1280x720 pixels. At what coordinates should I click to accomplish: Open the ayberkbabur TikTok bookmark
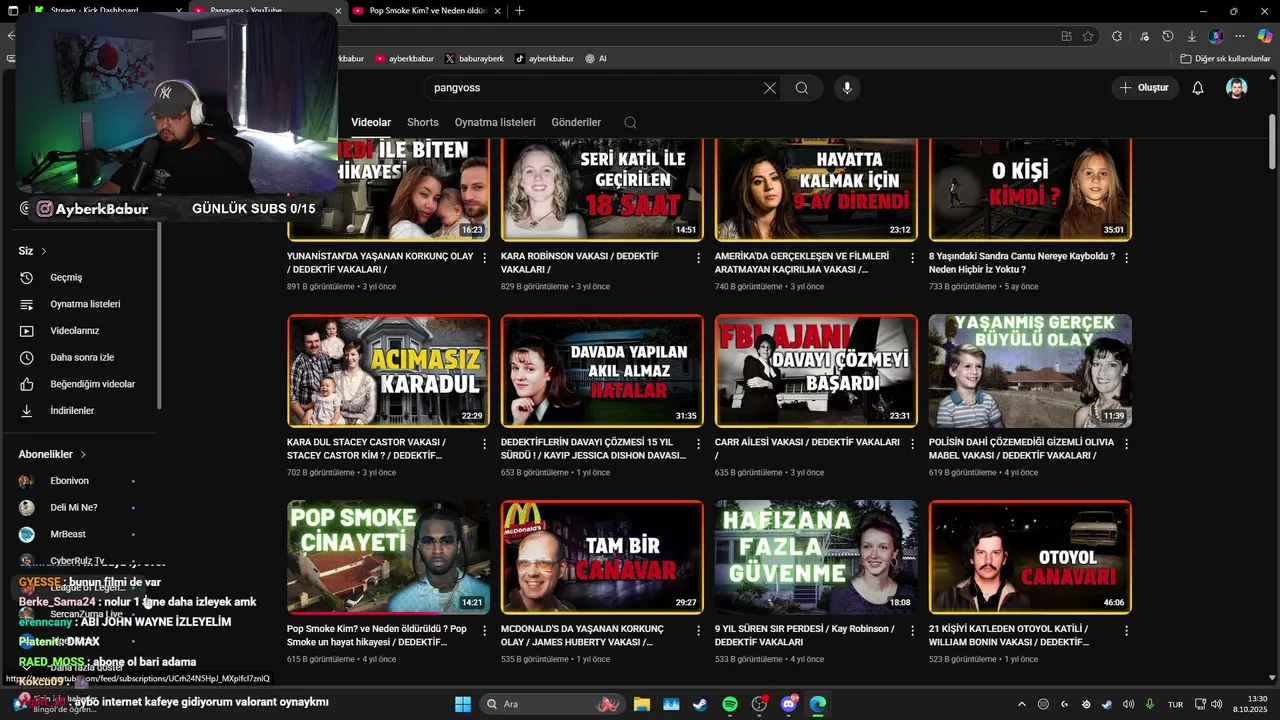point(545,59)
